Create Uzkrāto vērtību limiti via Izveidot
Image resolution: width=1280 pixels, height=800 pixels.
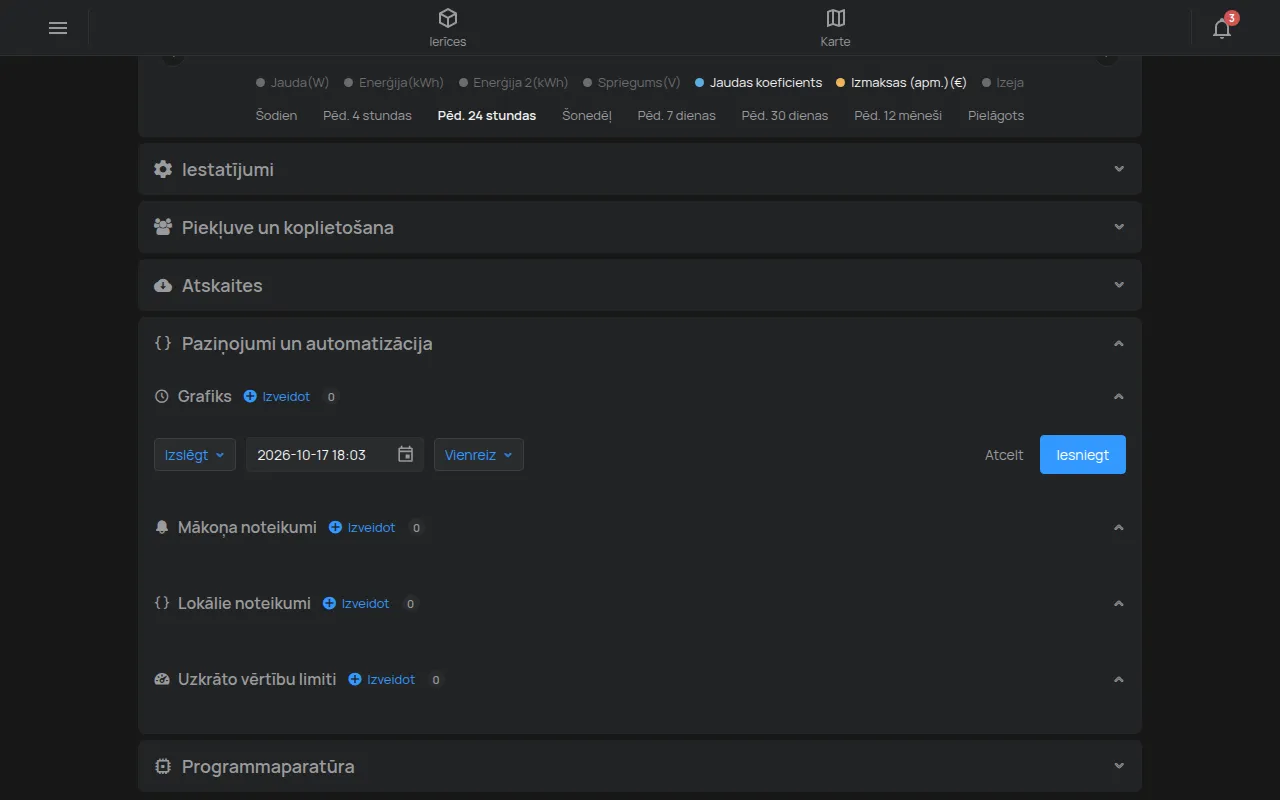click(381, 680)
